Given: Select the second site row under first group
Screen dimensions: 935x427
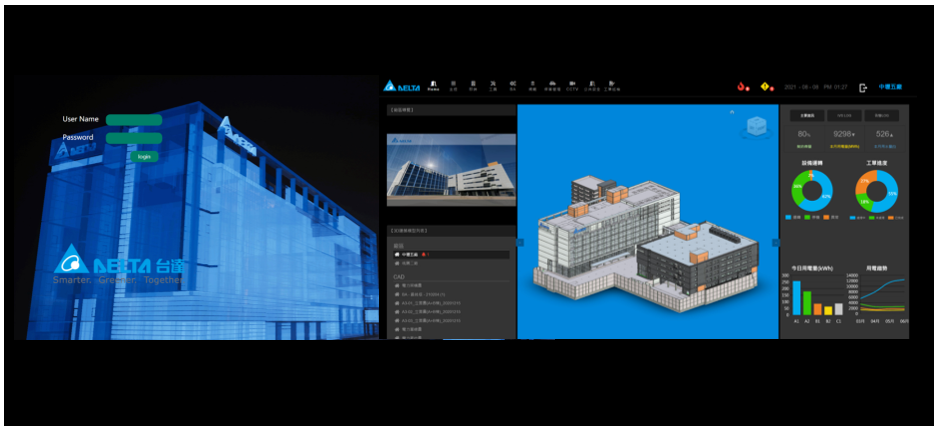Looking at the screenshot, I should (451, 263).
